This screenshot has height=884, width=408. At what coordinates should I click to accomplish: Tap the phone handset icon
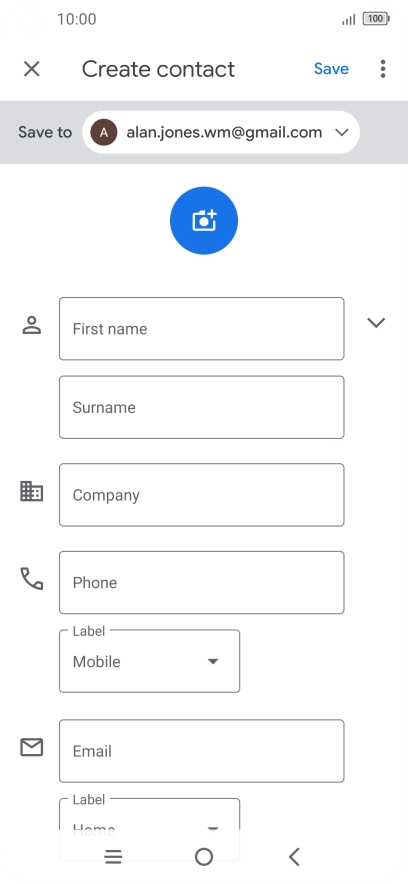click(x=32, y=578)
